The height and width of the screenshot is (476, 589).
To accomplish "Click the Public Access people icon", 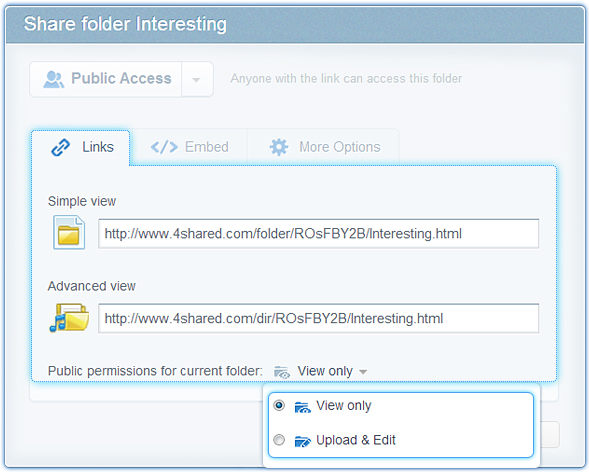I will click(x=54, y=79).
